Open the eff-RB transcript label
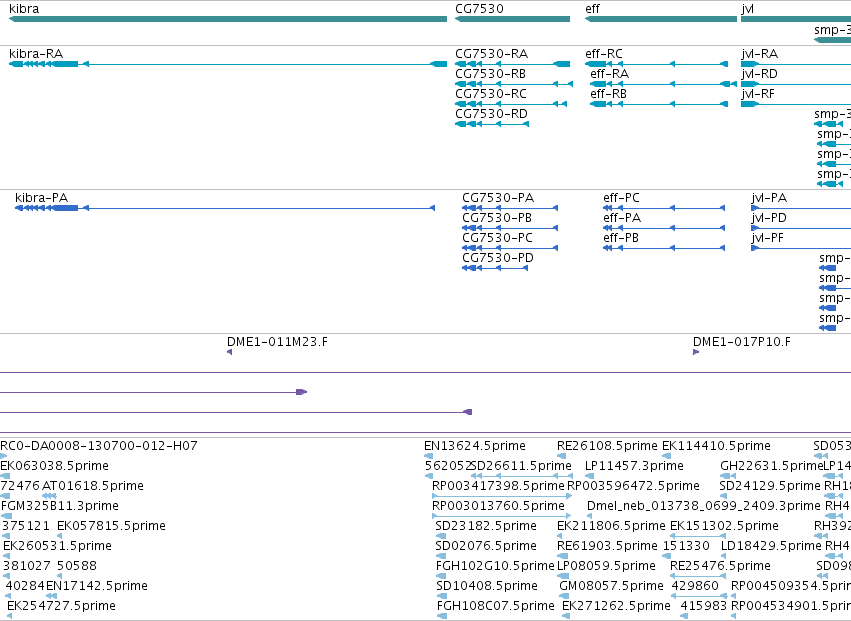The height and width of the screenshot is (621, 851). pos(608,94)
